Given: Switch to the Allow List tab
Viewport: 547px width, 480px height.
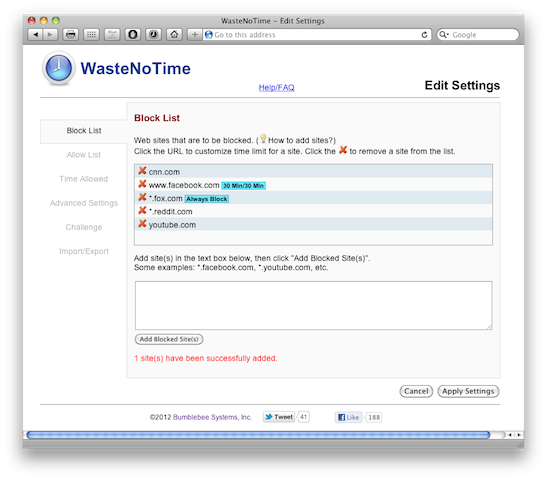Looking at the screenshot, I should pyautogui.click(x=84, y=155).
